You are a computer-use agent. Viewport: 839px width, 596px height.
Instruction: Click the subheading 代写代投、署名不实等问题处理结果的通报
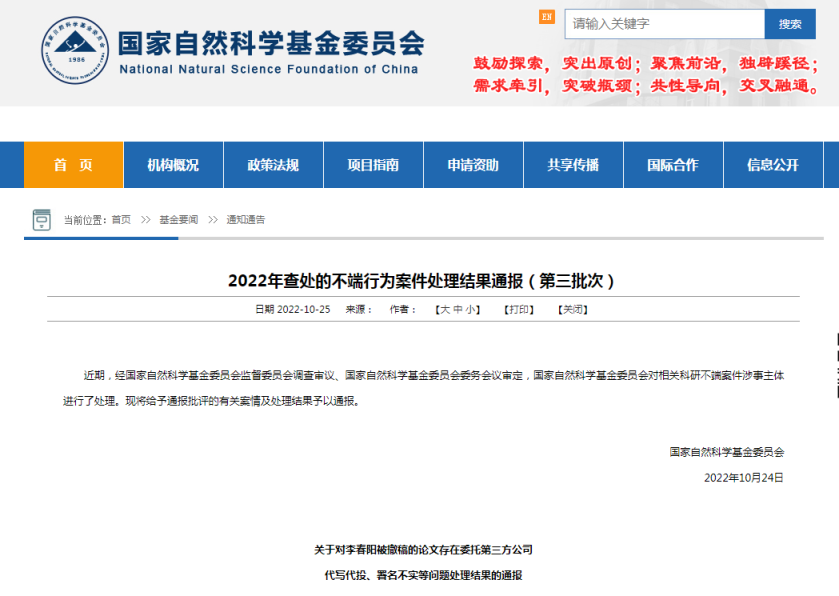click(423, 575)
